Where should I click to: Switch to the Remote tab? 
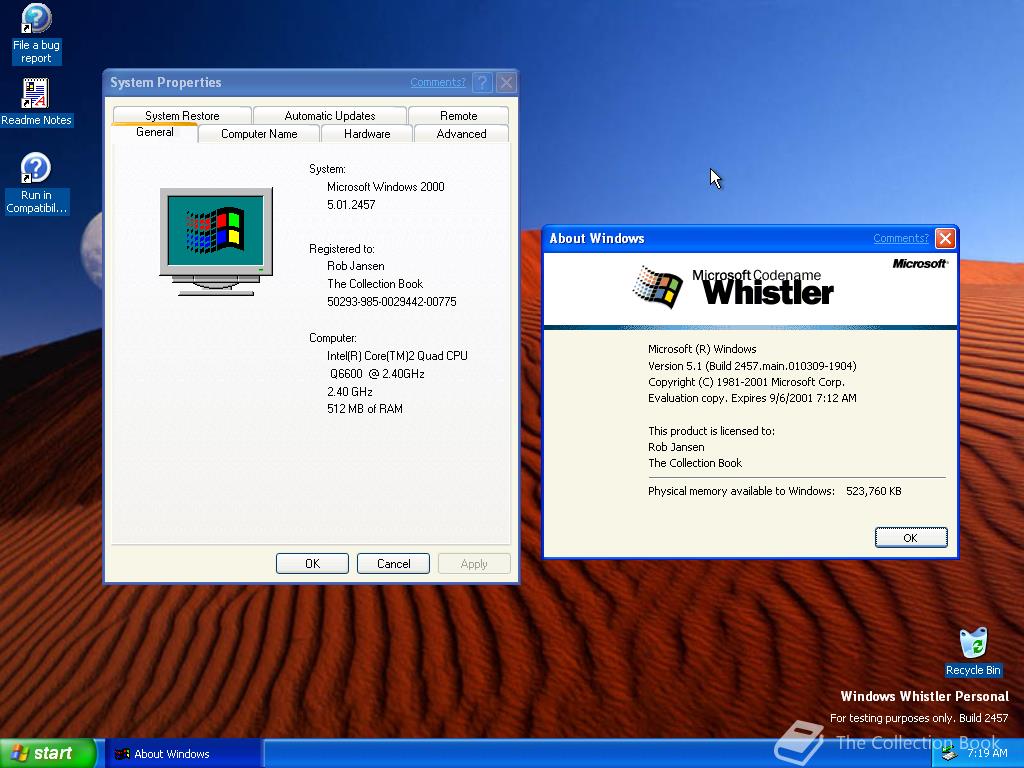pos(458,115)
